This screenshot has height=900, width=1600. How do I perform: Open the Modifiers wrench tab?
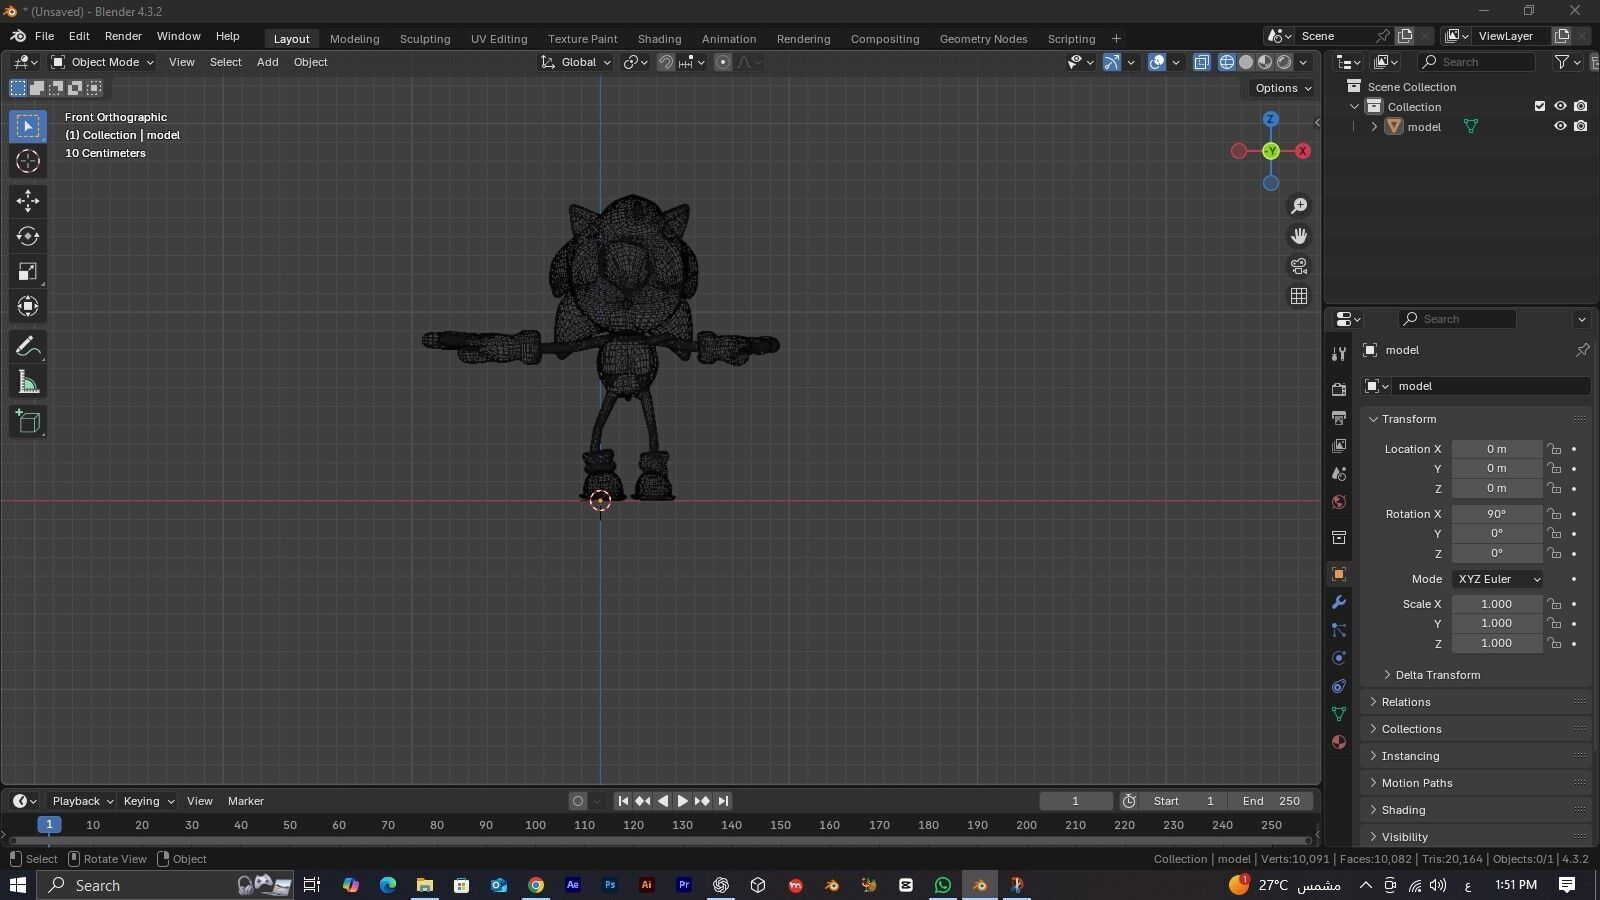[1339, 602]
